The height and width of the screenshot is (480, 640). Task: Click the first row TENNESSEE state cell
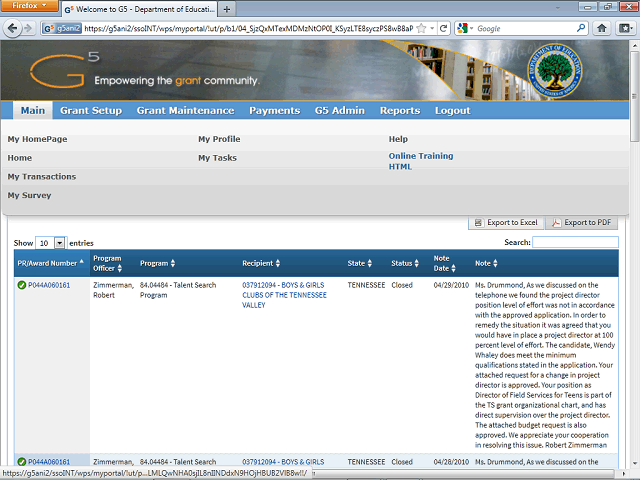[366, 285]
